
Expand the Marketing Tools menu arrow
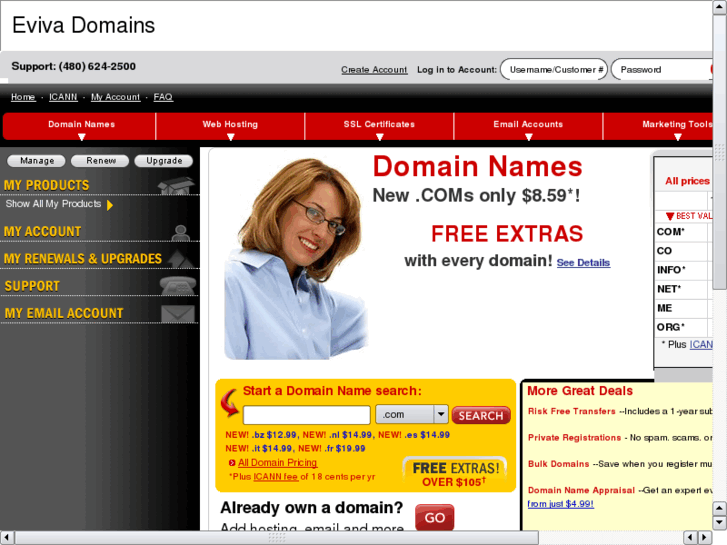tap(678, 137)
